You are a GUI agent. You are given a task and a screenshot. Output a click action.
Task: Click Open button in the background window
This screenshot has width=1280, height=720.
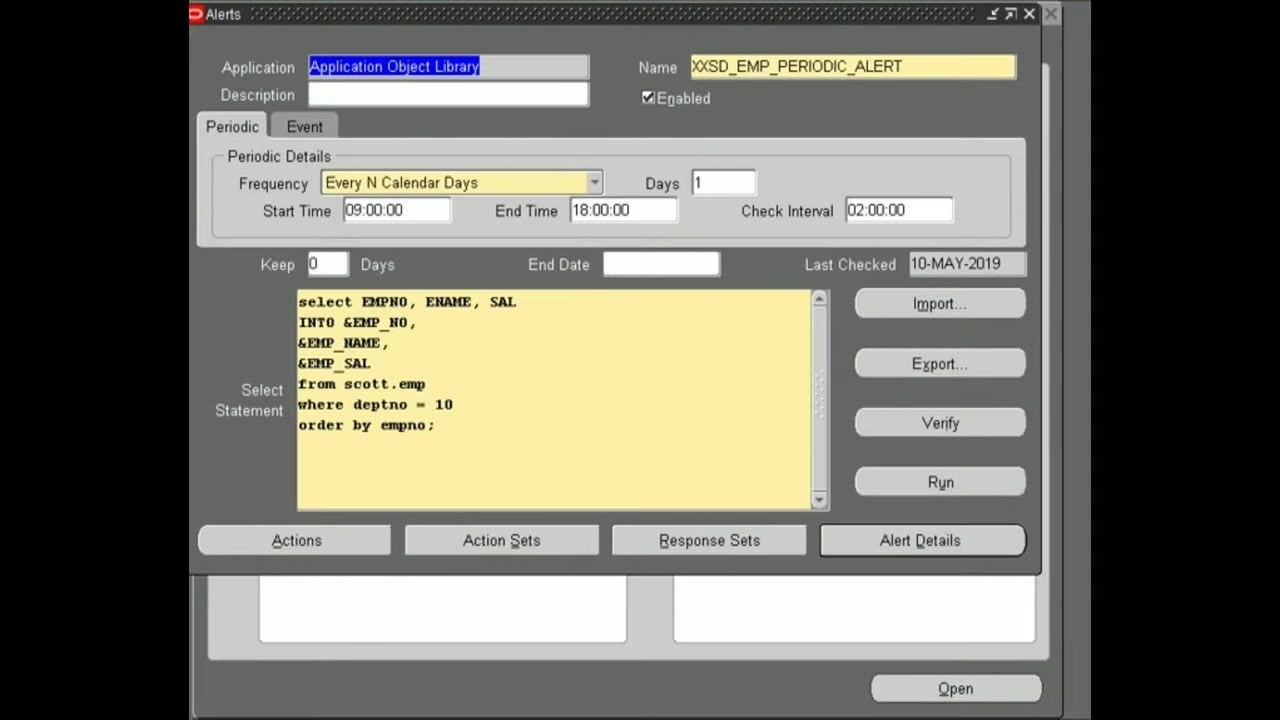pyautogui.click(x=956, y=689)
